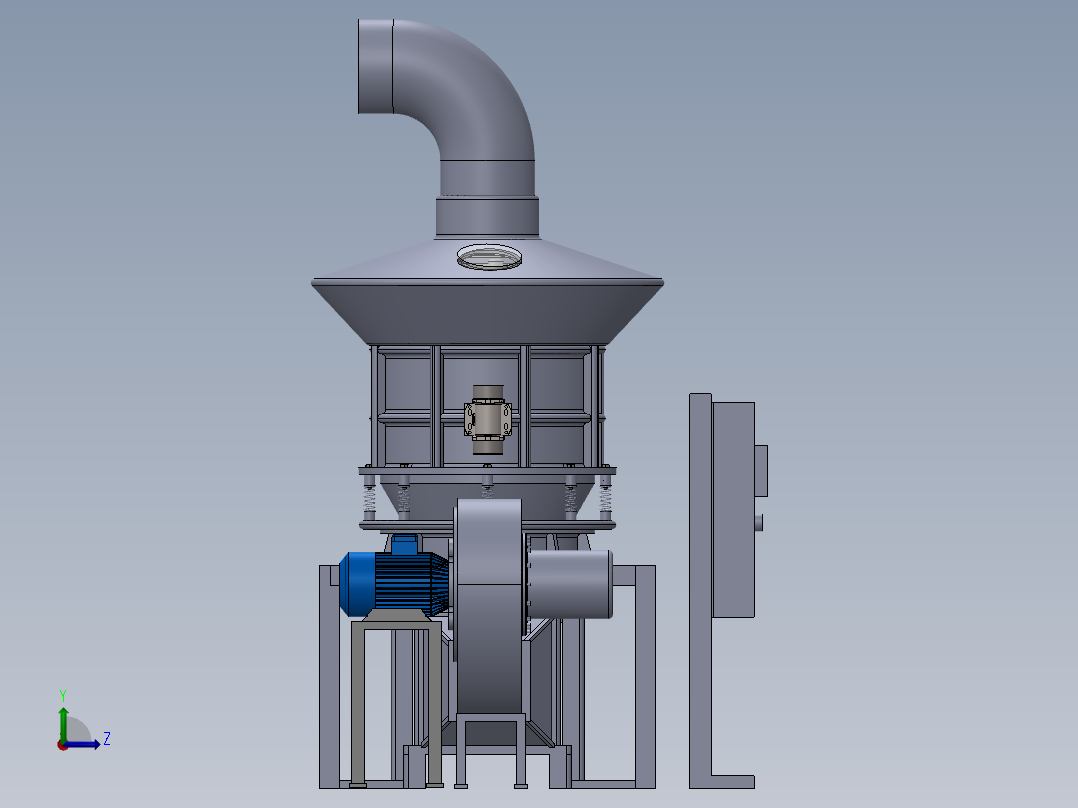Click the green Y axis of the triad

[63, 723]
